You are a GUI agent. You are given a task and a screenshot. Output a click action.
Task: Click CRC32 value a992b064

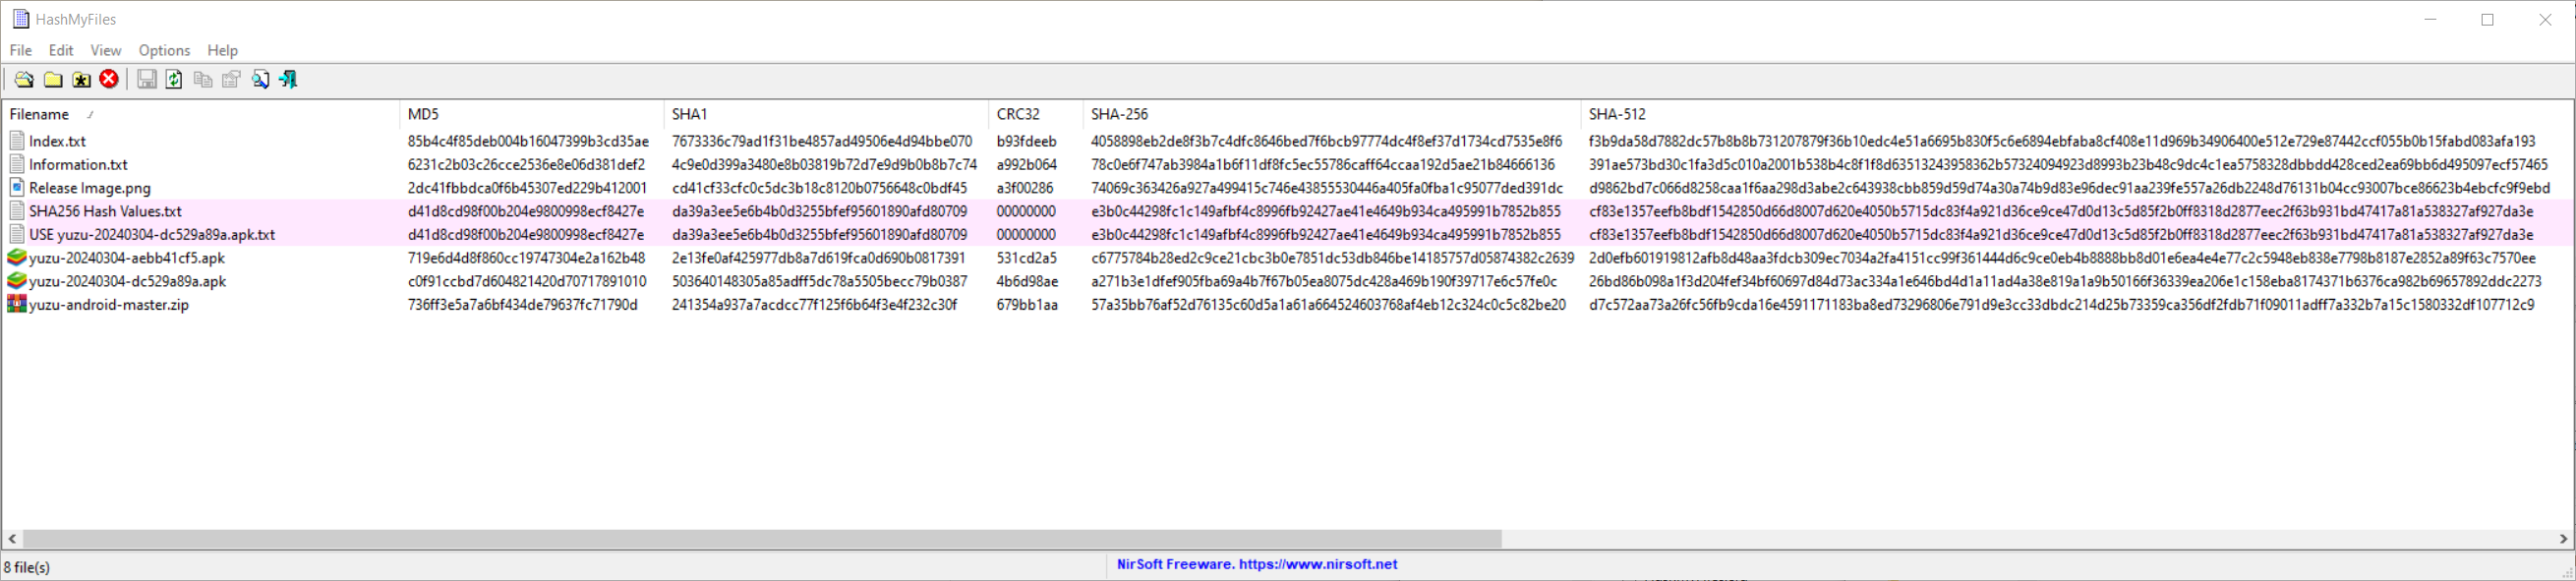(x=1026, y=164)
